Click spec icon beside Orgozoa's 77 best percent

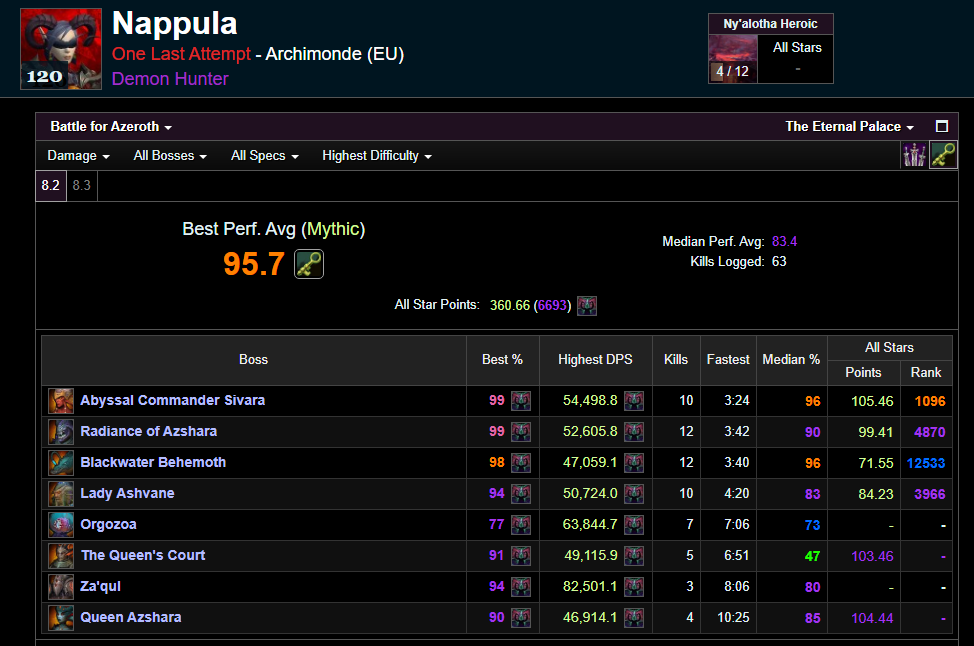click(x=521, y=525)
